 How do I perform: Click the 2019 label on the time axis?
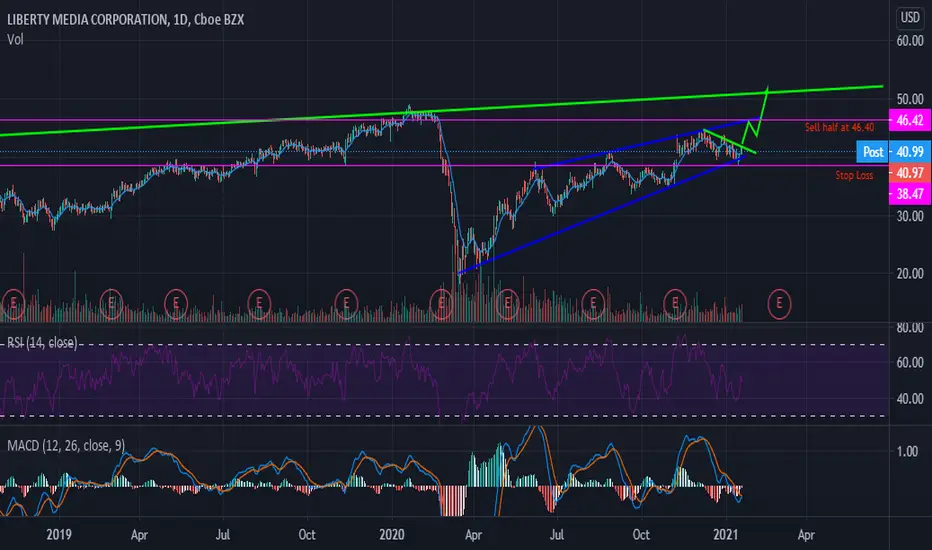click(x=59, y=535)
